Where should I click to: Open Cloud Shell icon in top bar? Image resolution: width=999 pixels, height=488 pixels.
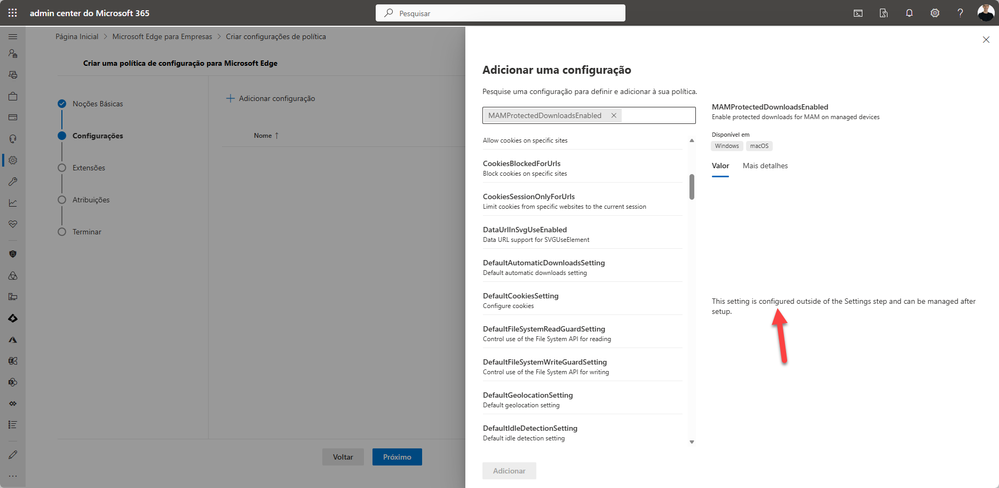(858, 13)
